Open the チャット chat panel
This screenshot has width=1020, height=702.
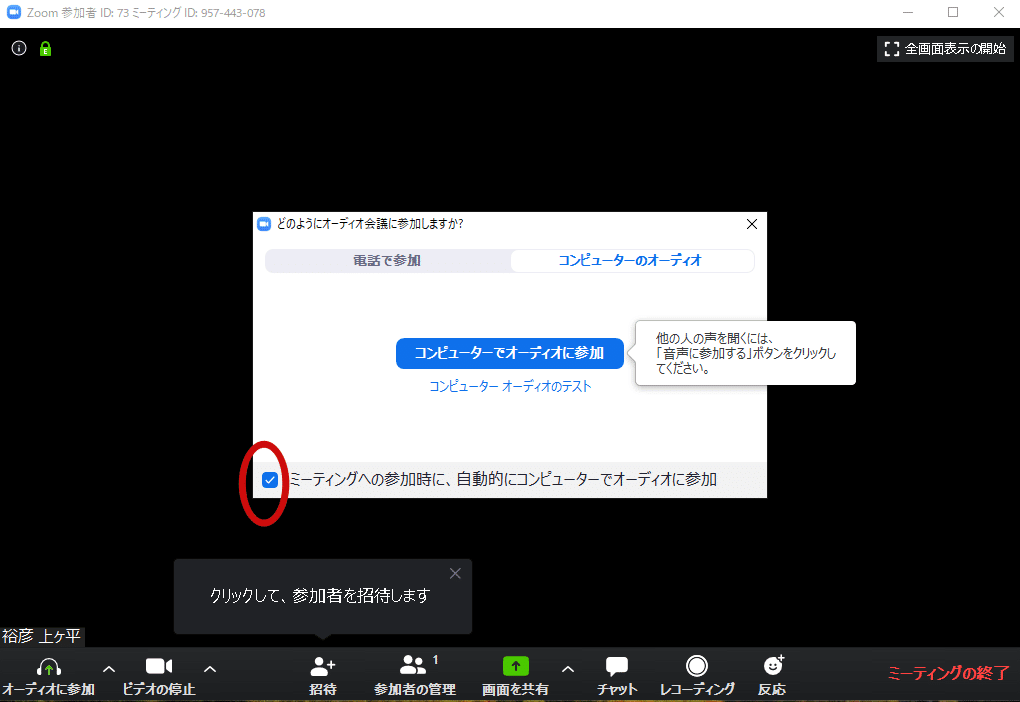pyautogui.click(x=616, y=670)
